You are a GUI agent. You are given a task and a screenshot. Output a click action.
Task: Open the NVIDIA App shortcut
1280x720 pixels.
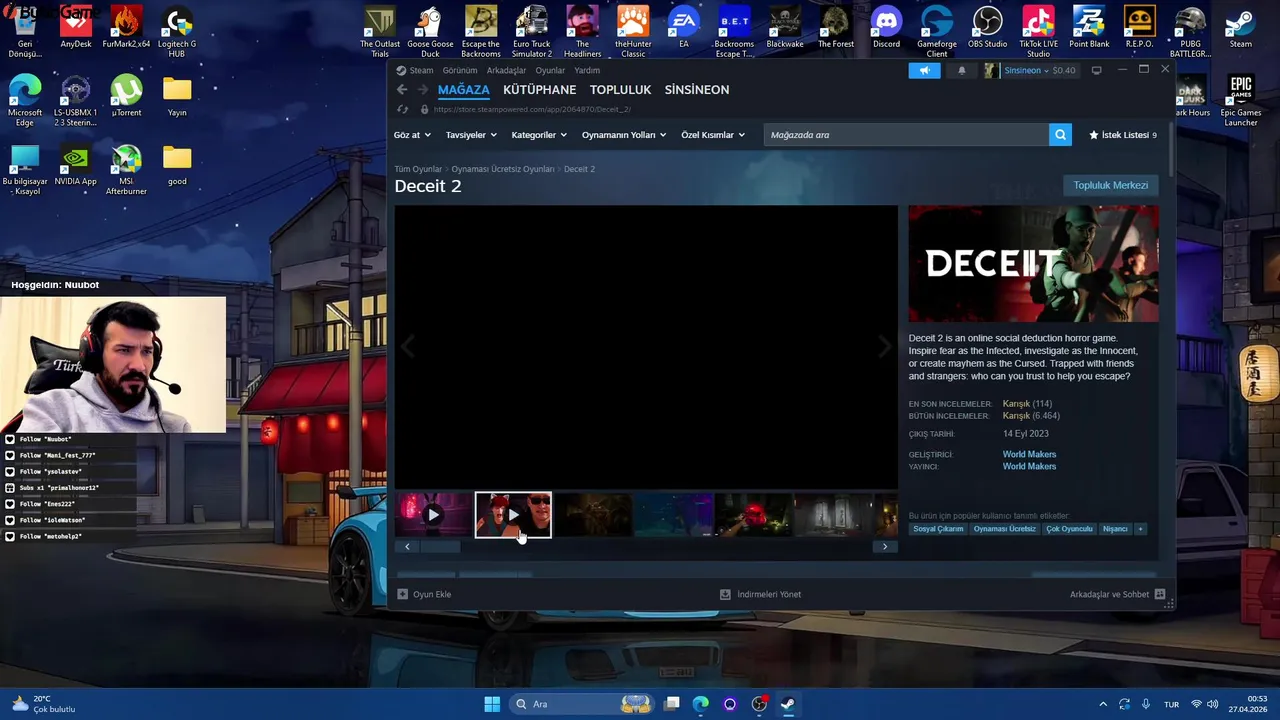[x=76, y=164]
